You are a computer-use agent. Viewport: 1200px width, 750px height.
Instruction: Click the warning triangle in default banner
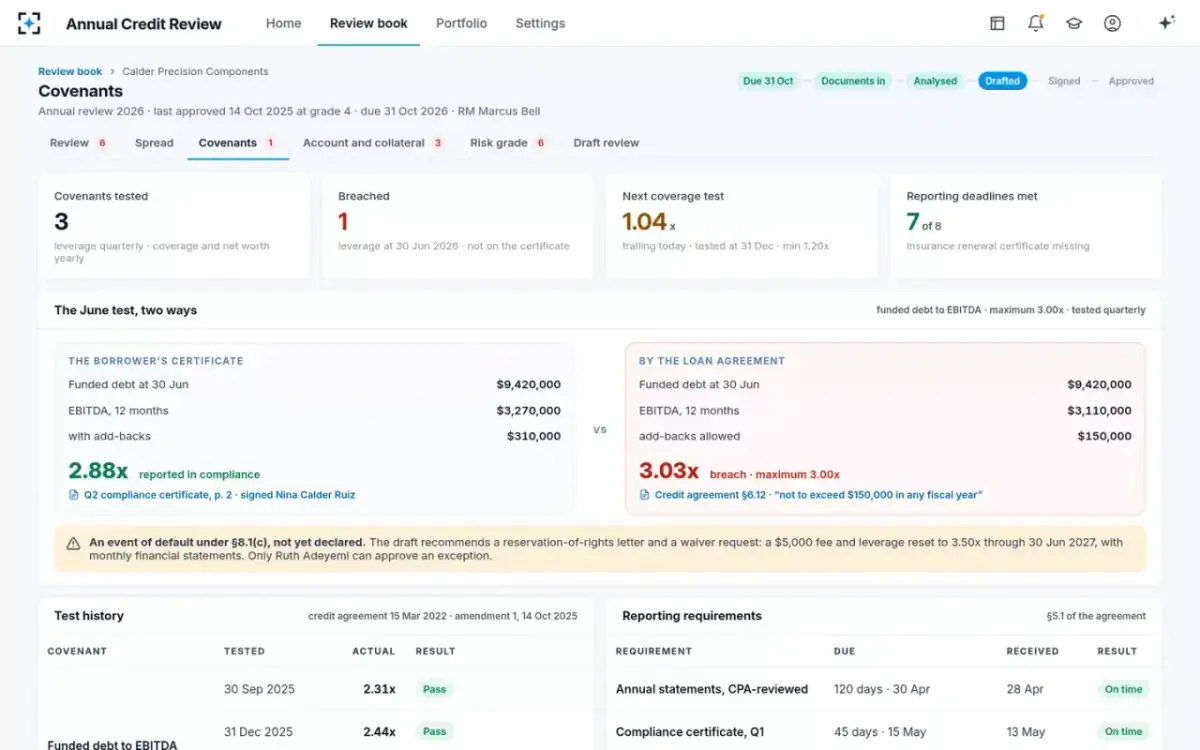(x=73, y=544)
